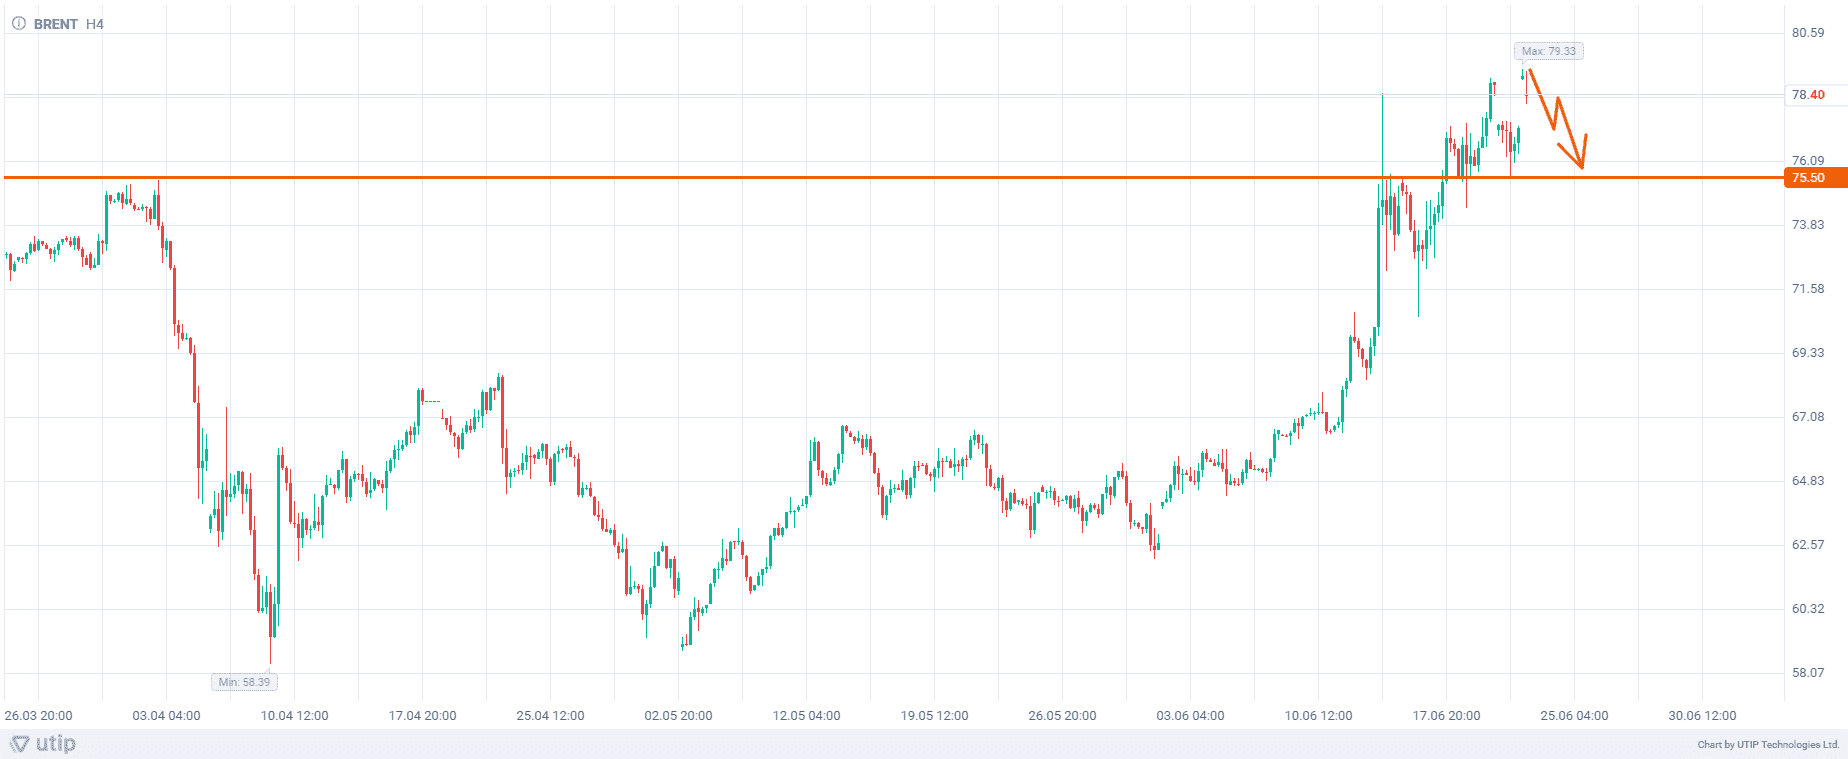Select the orange downward zigzag arrow
This screenshot has width=1848, height=759.
pos(1558,117)
